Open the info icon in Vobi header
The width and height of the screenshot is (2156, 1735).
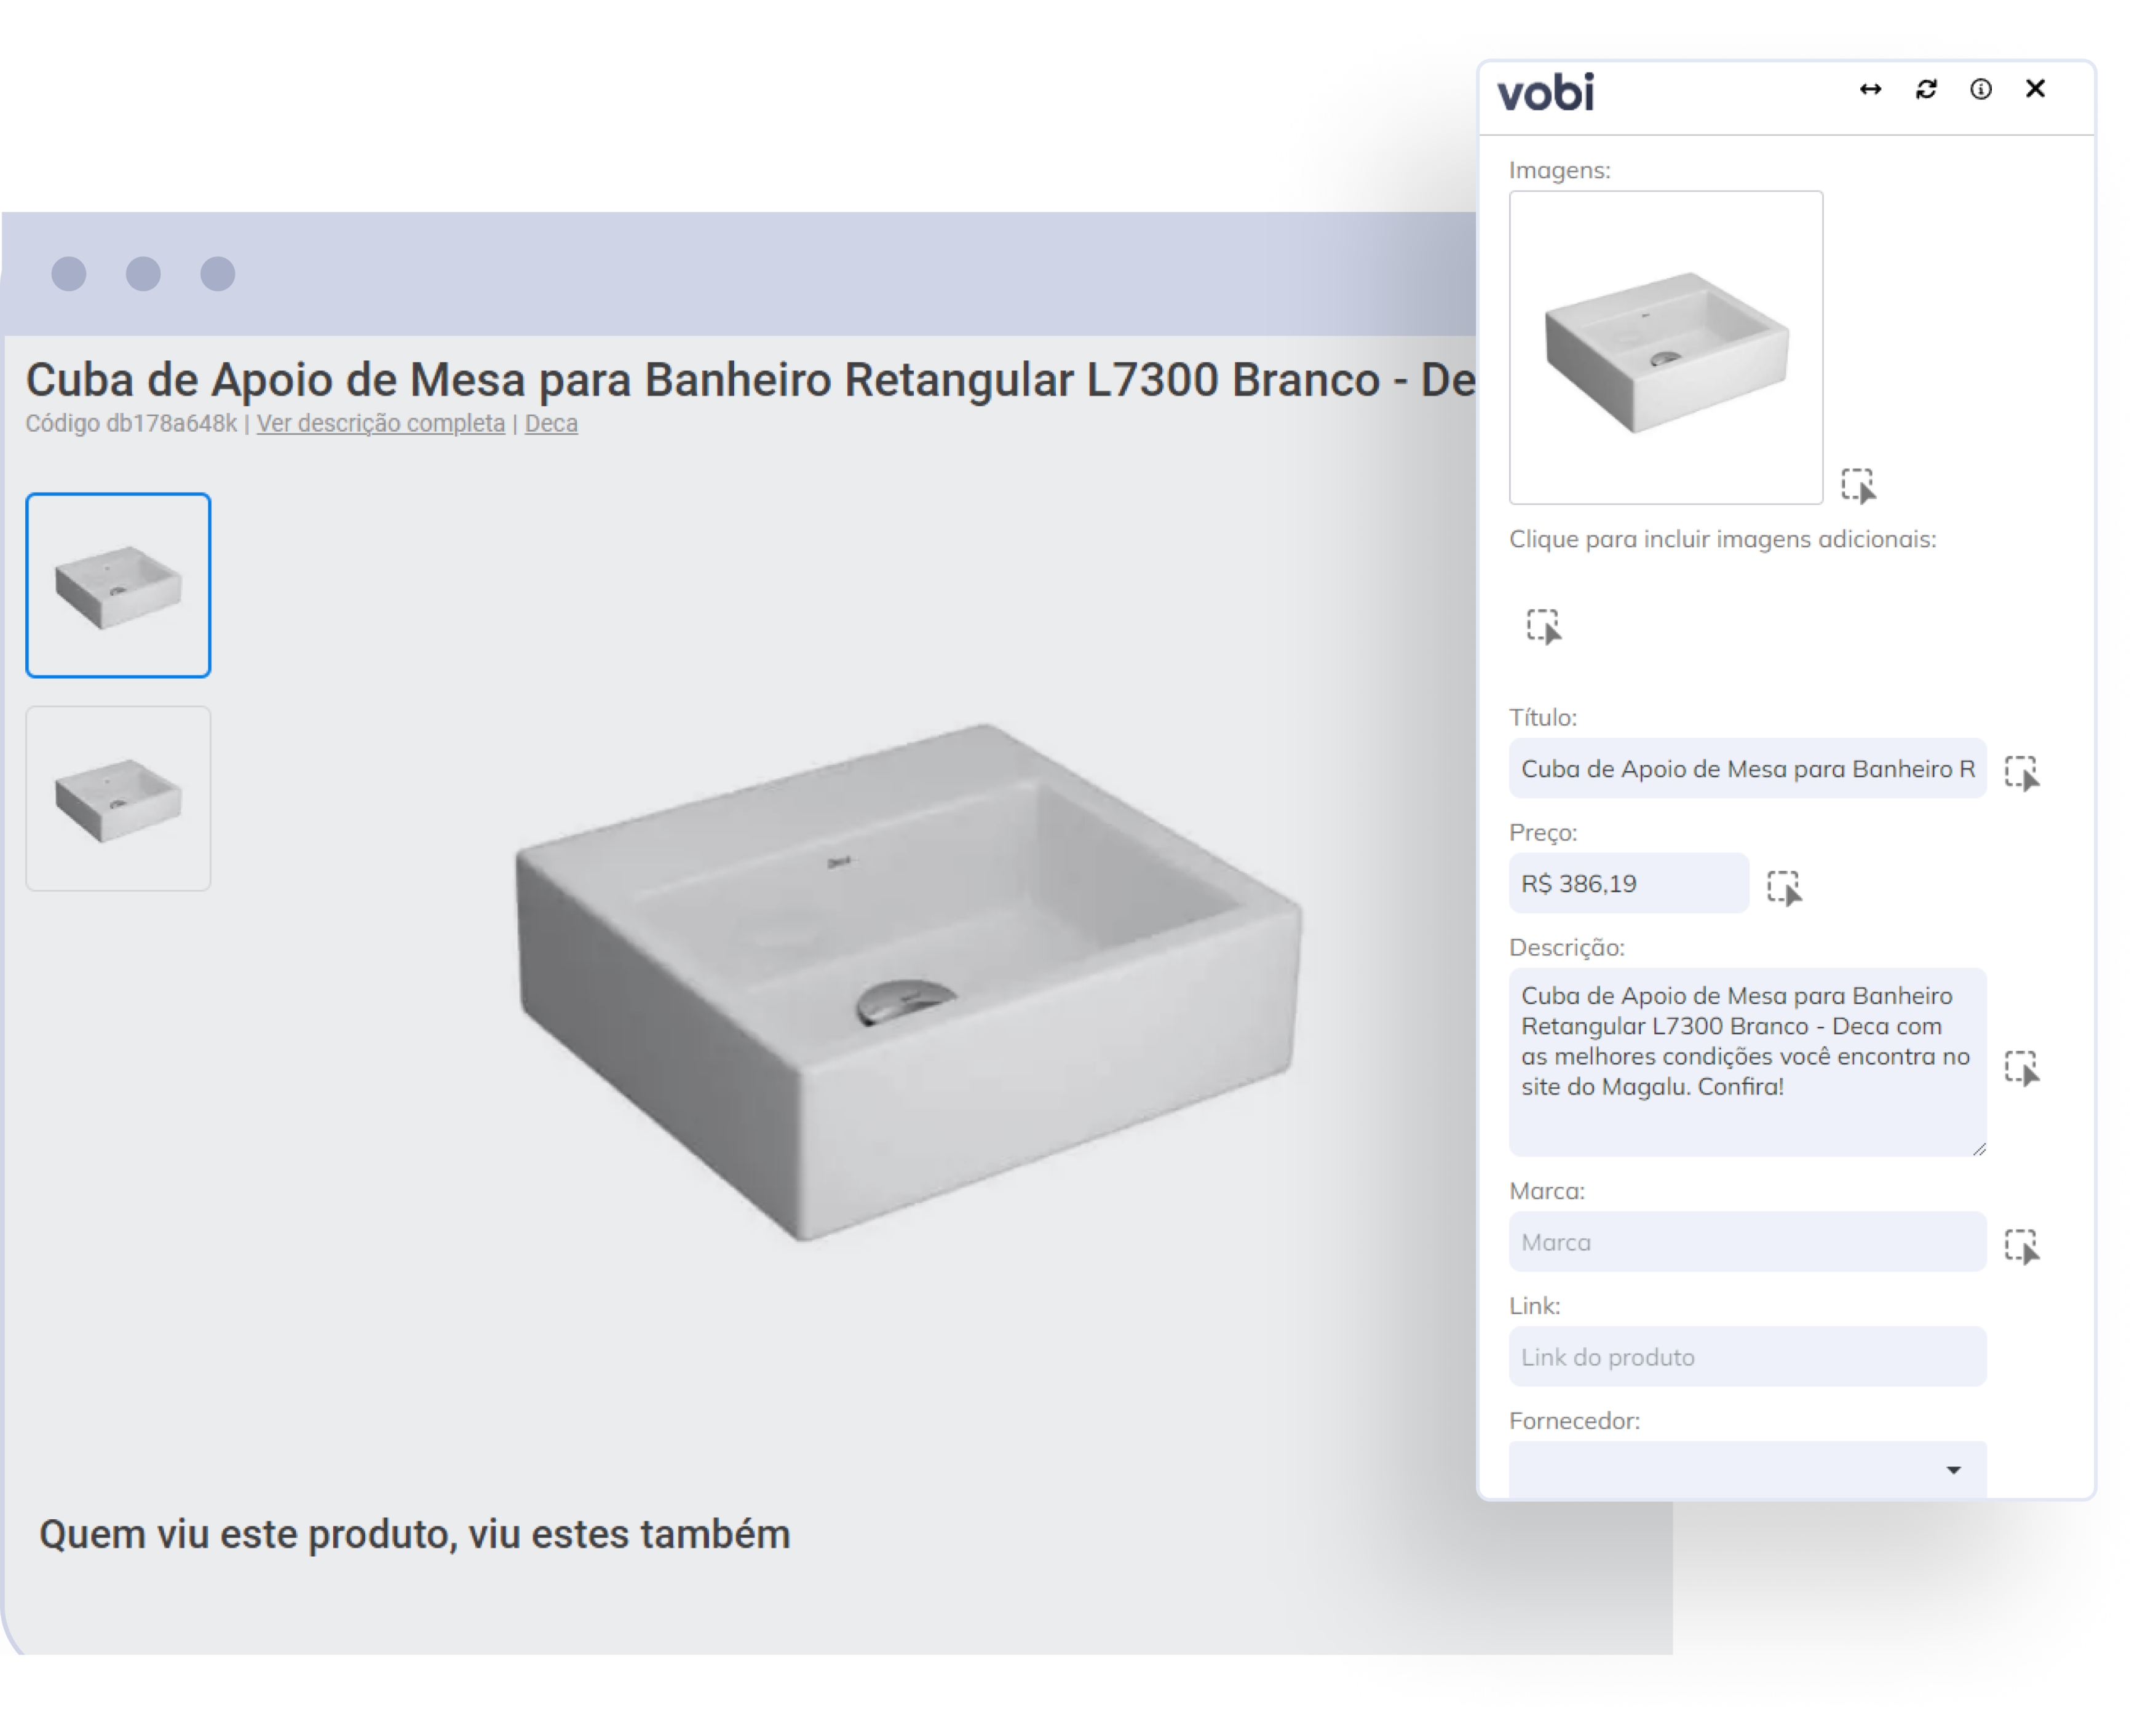coord(1980,90)
